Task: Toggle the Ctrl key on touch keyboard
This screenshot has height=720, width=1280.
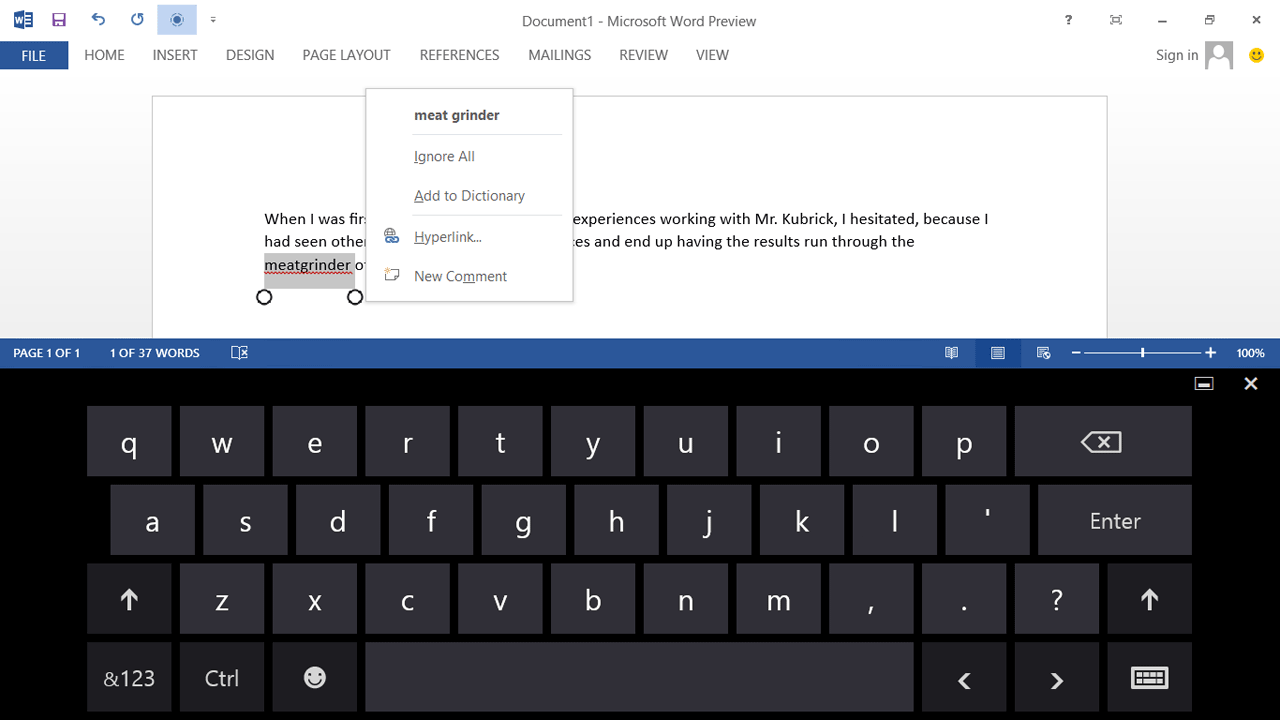Action: (221, 677)
